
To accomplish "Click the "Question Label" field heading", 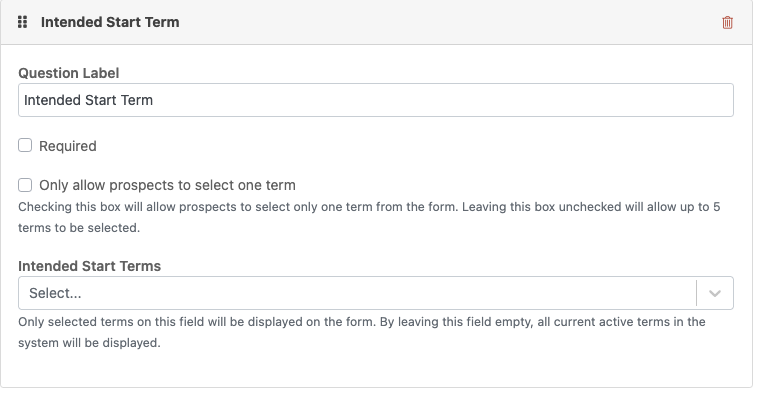I will (68, 73).
